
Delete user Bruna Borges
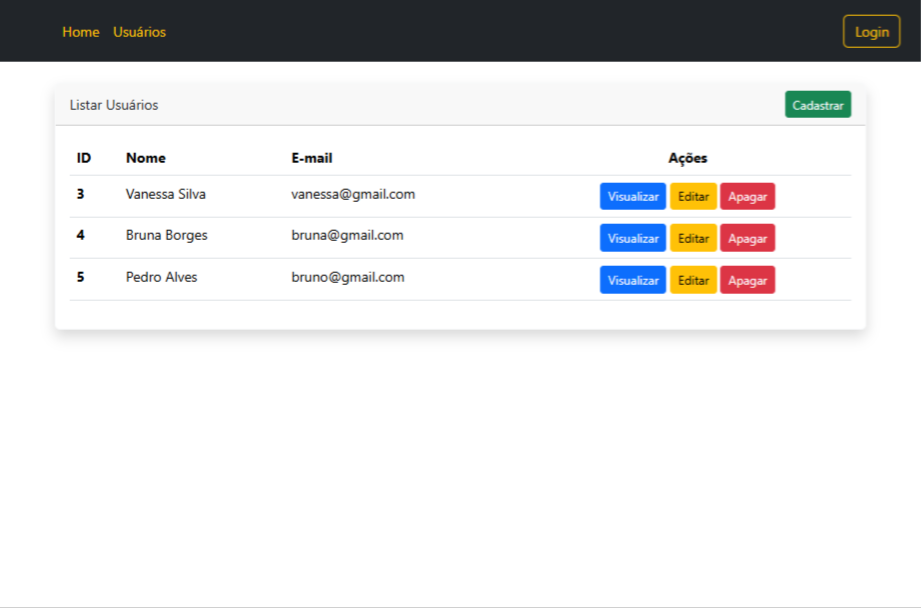[747, 239]
